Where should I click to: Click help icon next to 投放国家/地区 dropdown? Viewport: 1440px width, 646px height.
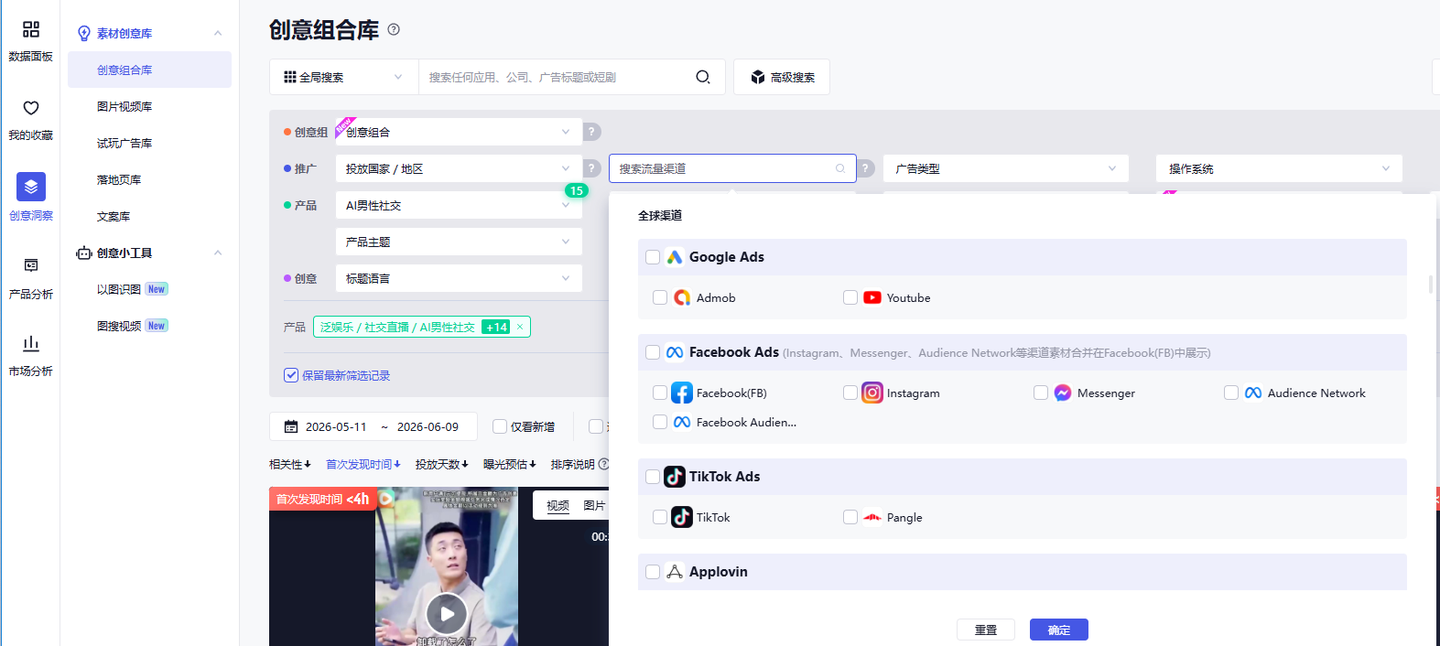(x=592, y=168)
